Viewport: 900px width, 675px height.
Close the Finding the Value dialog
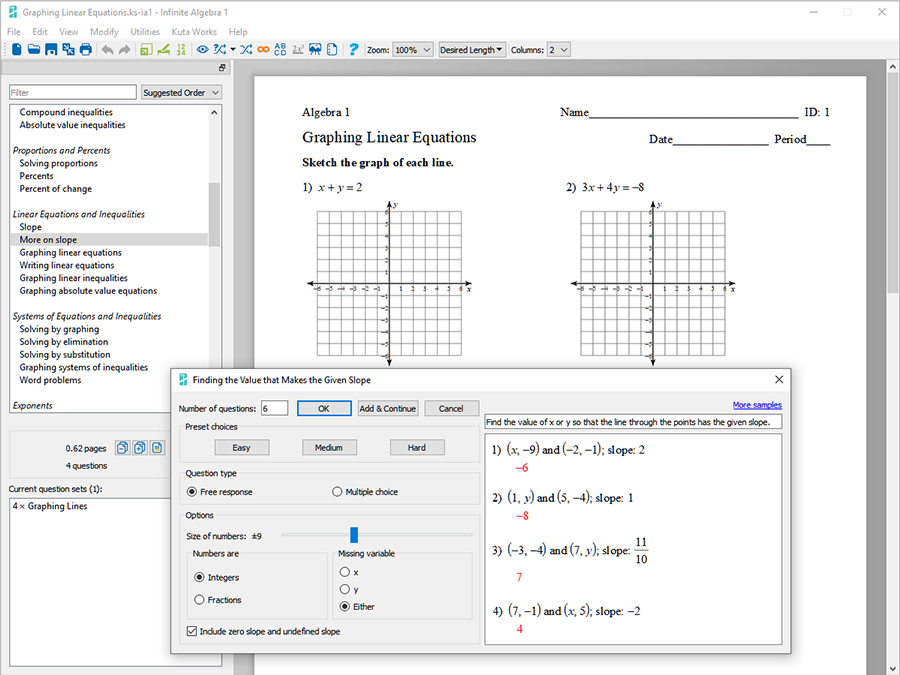pyautogui.click(x=779, y=379)
